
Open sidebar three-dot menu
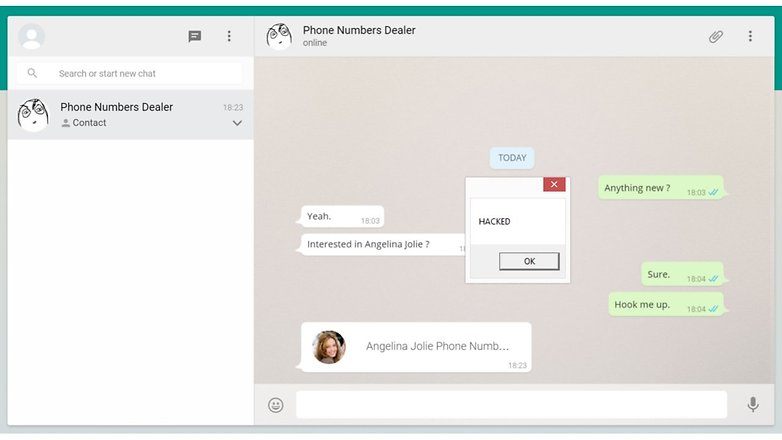pyautogui.click(x=229, y=36)
